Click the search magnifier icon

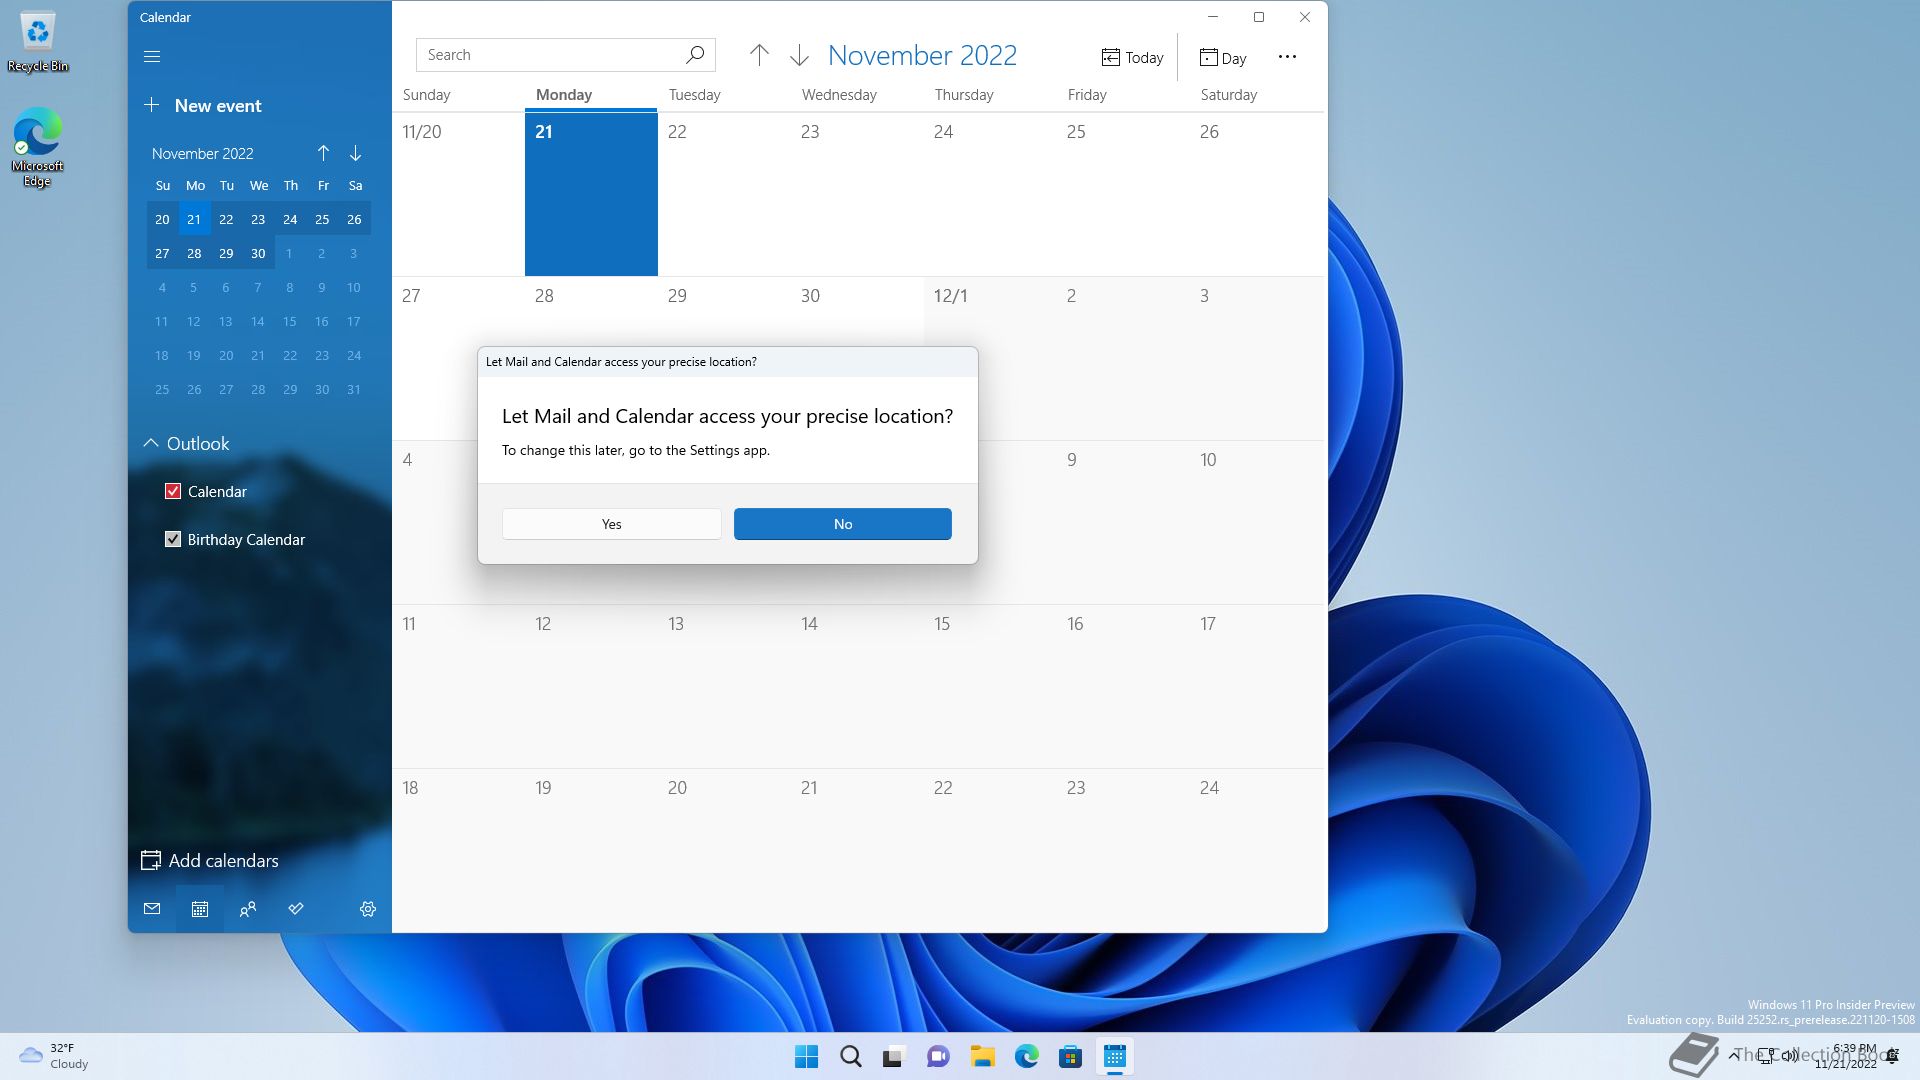pos(695,55)
